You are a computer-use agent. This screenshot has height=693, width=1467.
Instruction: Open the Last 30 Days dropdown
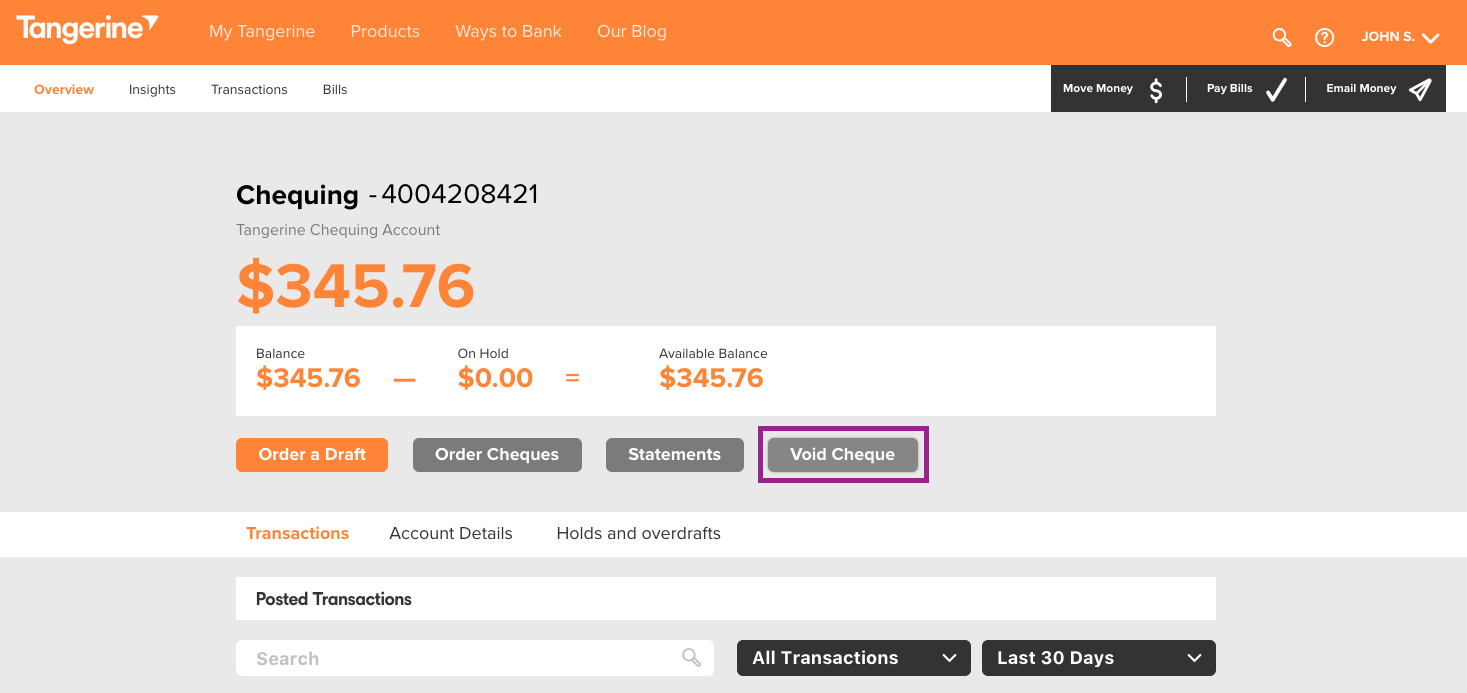click(x=1099, y=658)
